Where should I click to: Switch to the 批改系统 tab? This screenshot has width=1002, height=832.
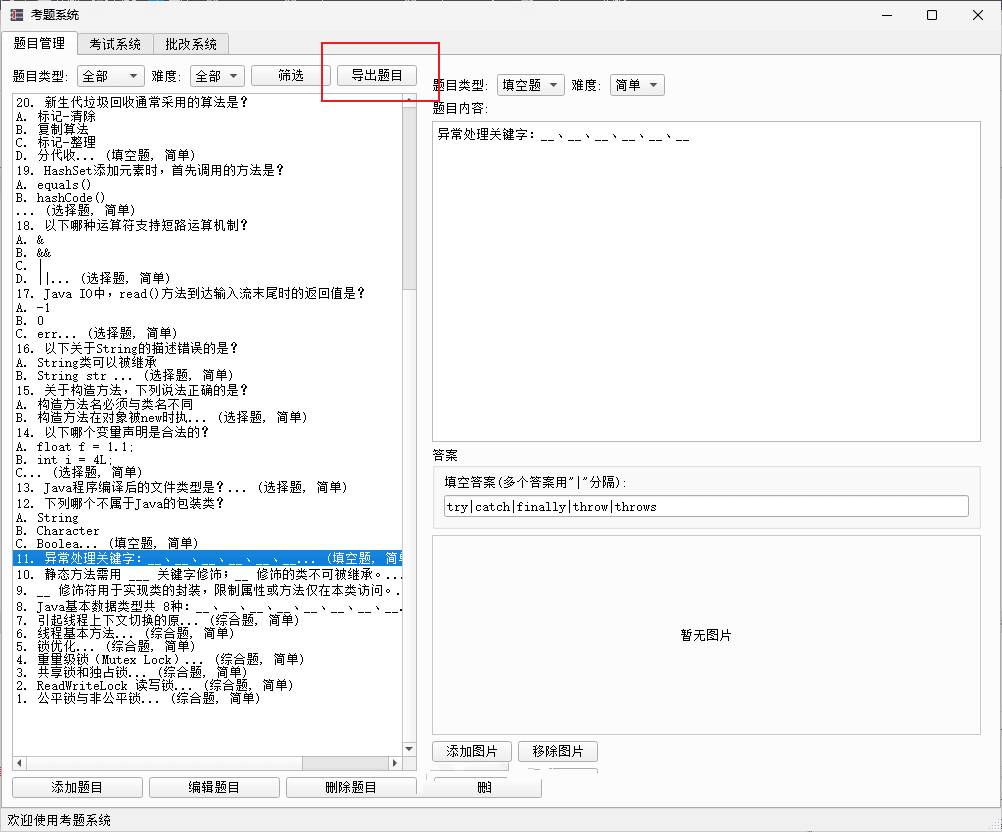click(x=190, y=44)
